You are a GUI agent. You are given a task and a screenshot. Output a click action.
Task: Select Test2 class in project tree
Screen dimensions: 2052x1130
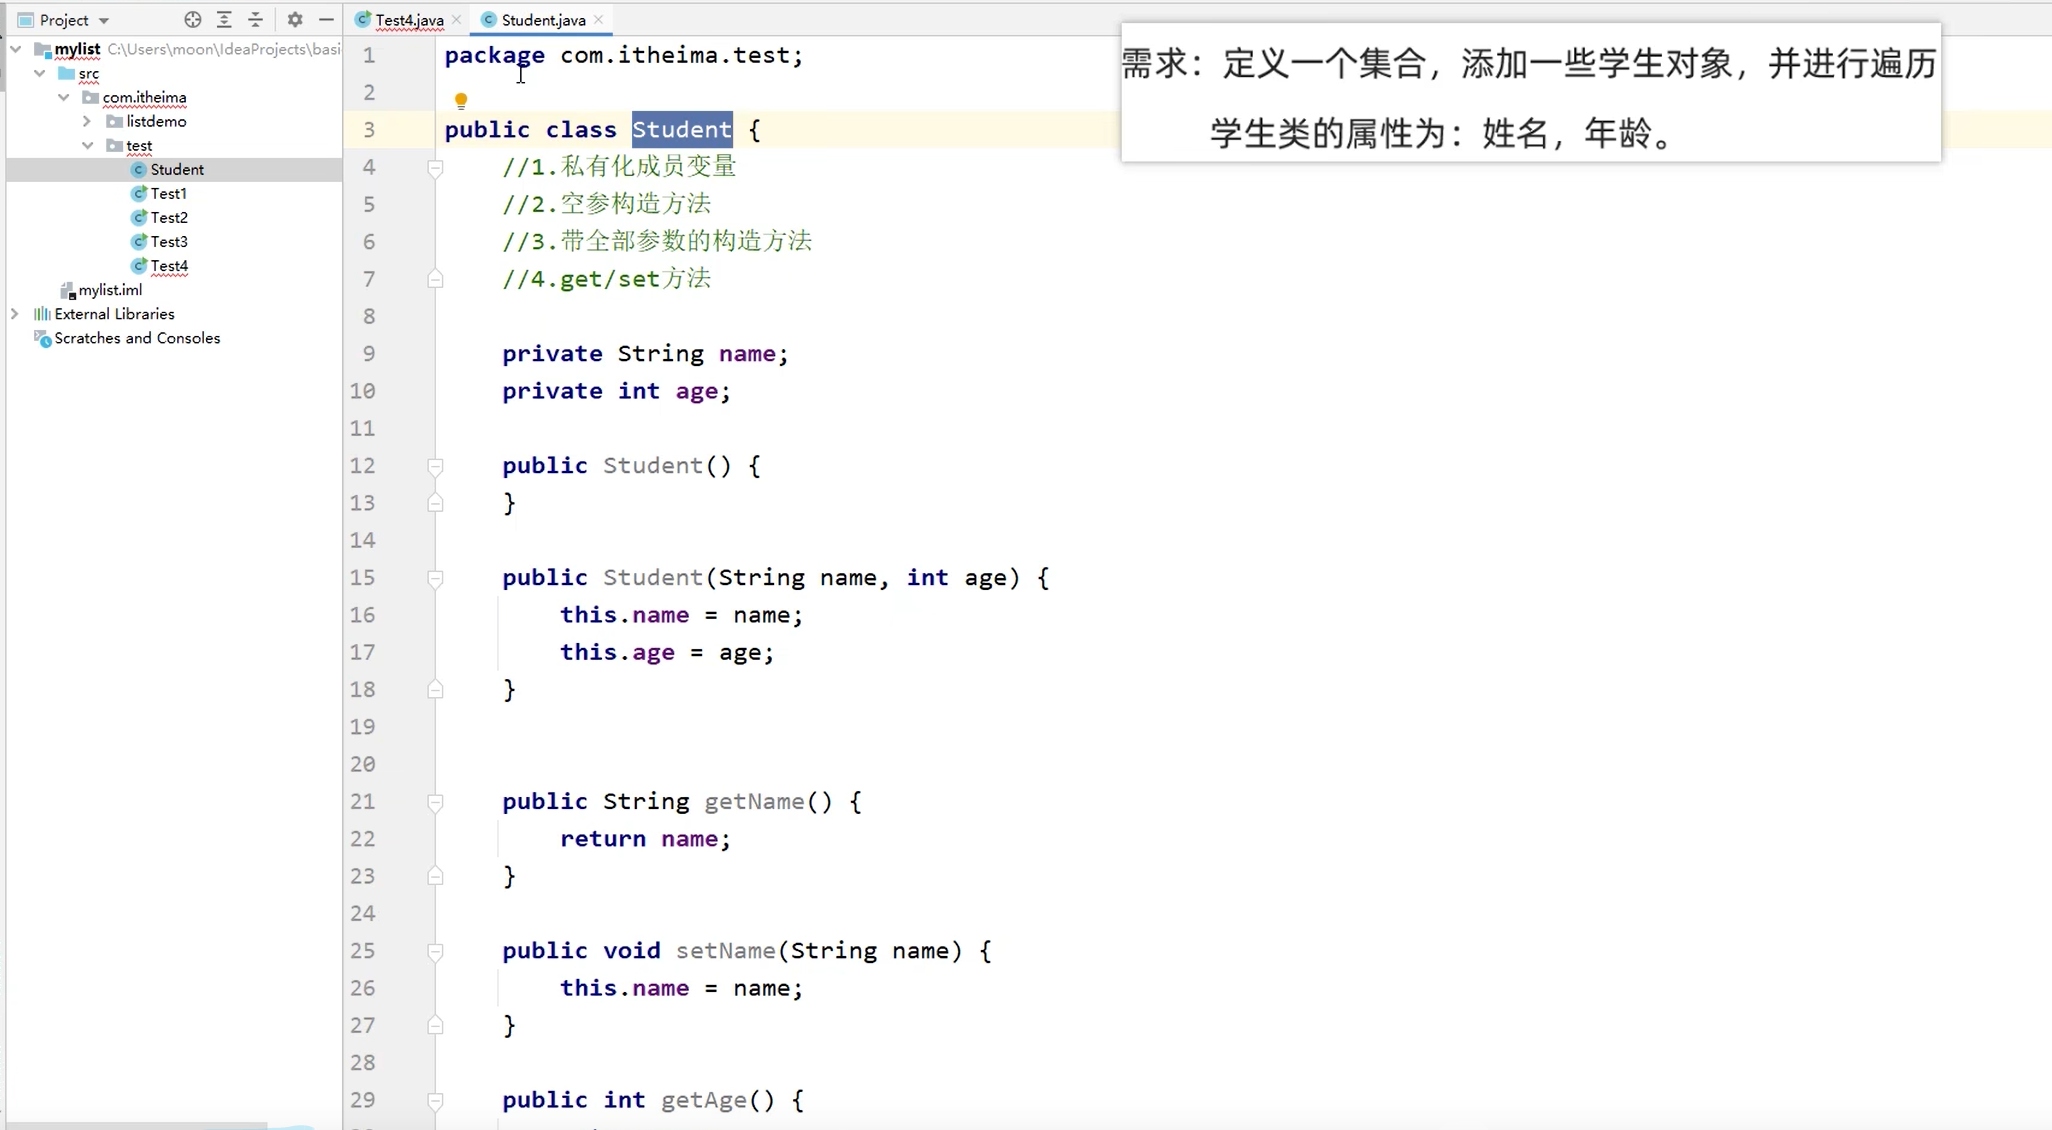point(169,217)
